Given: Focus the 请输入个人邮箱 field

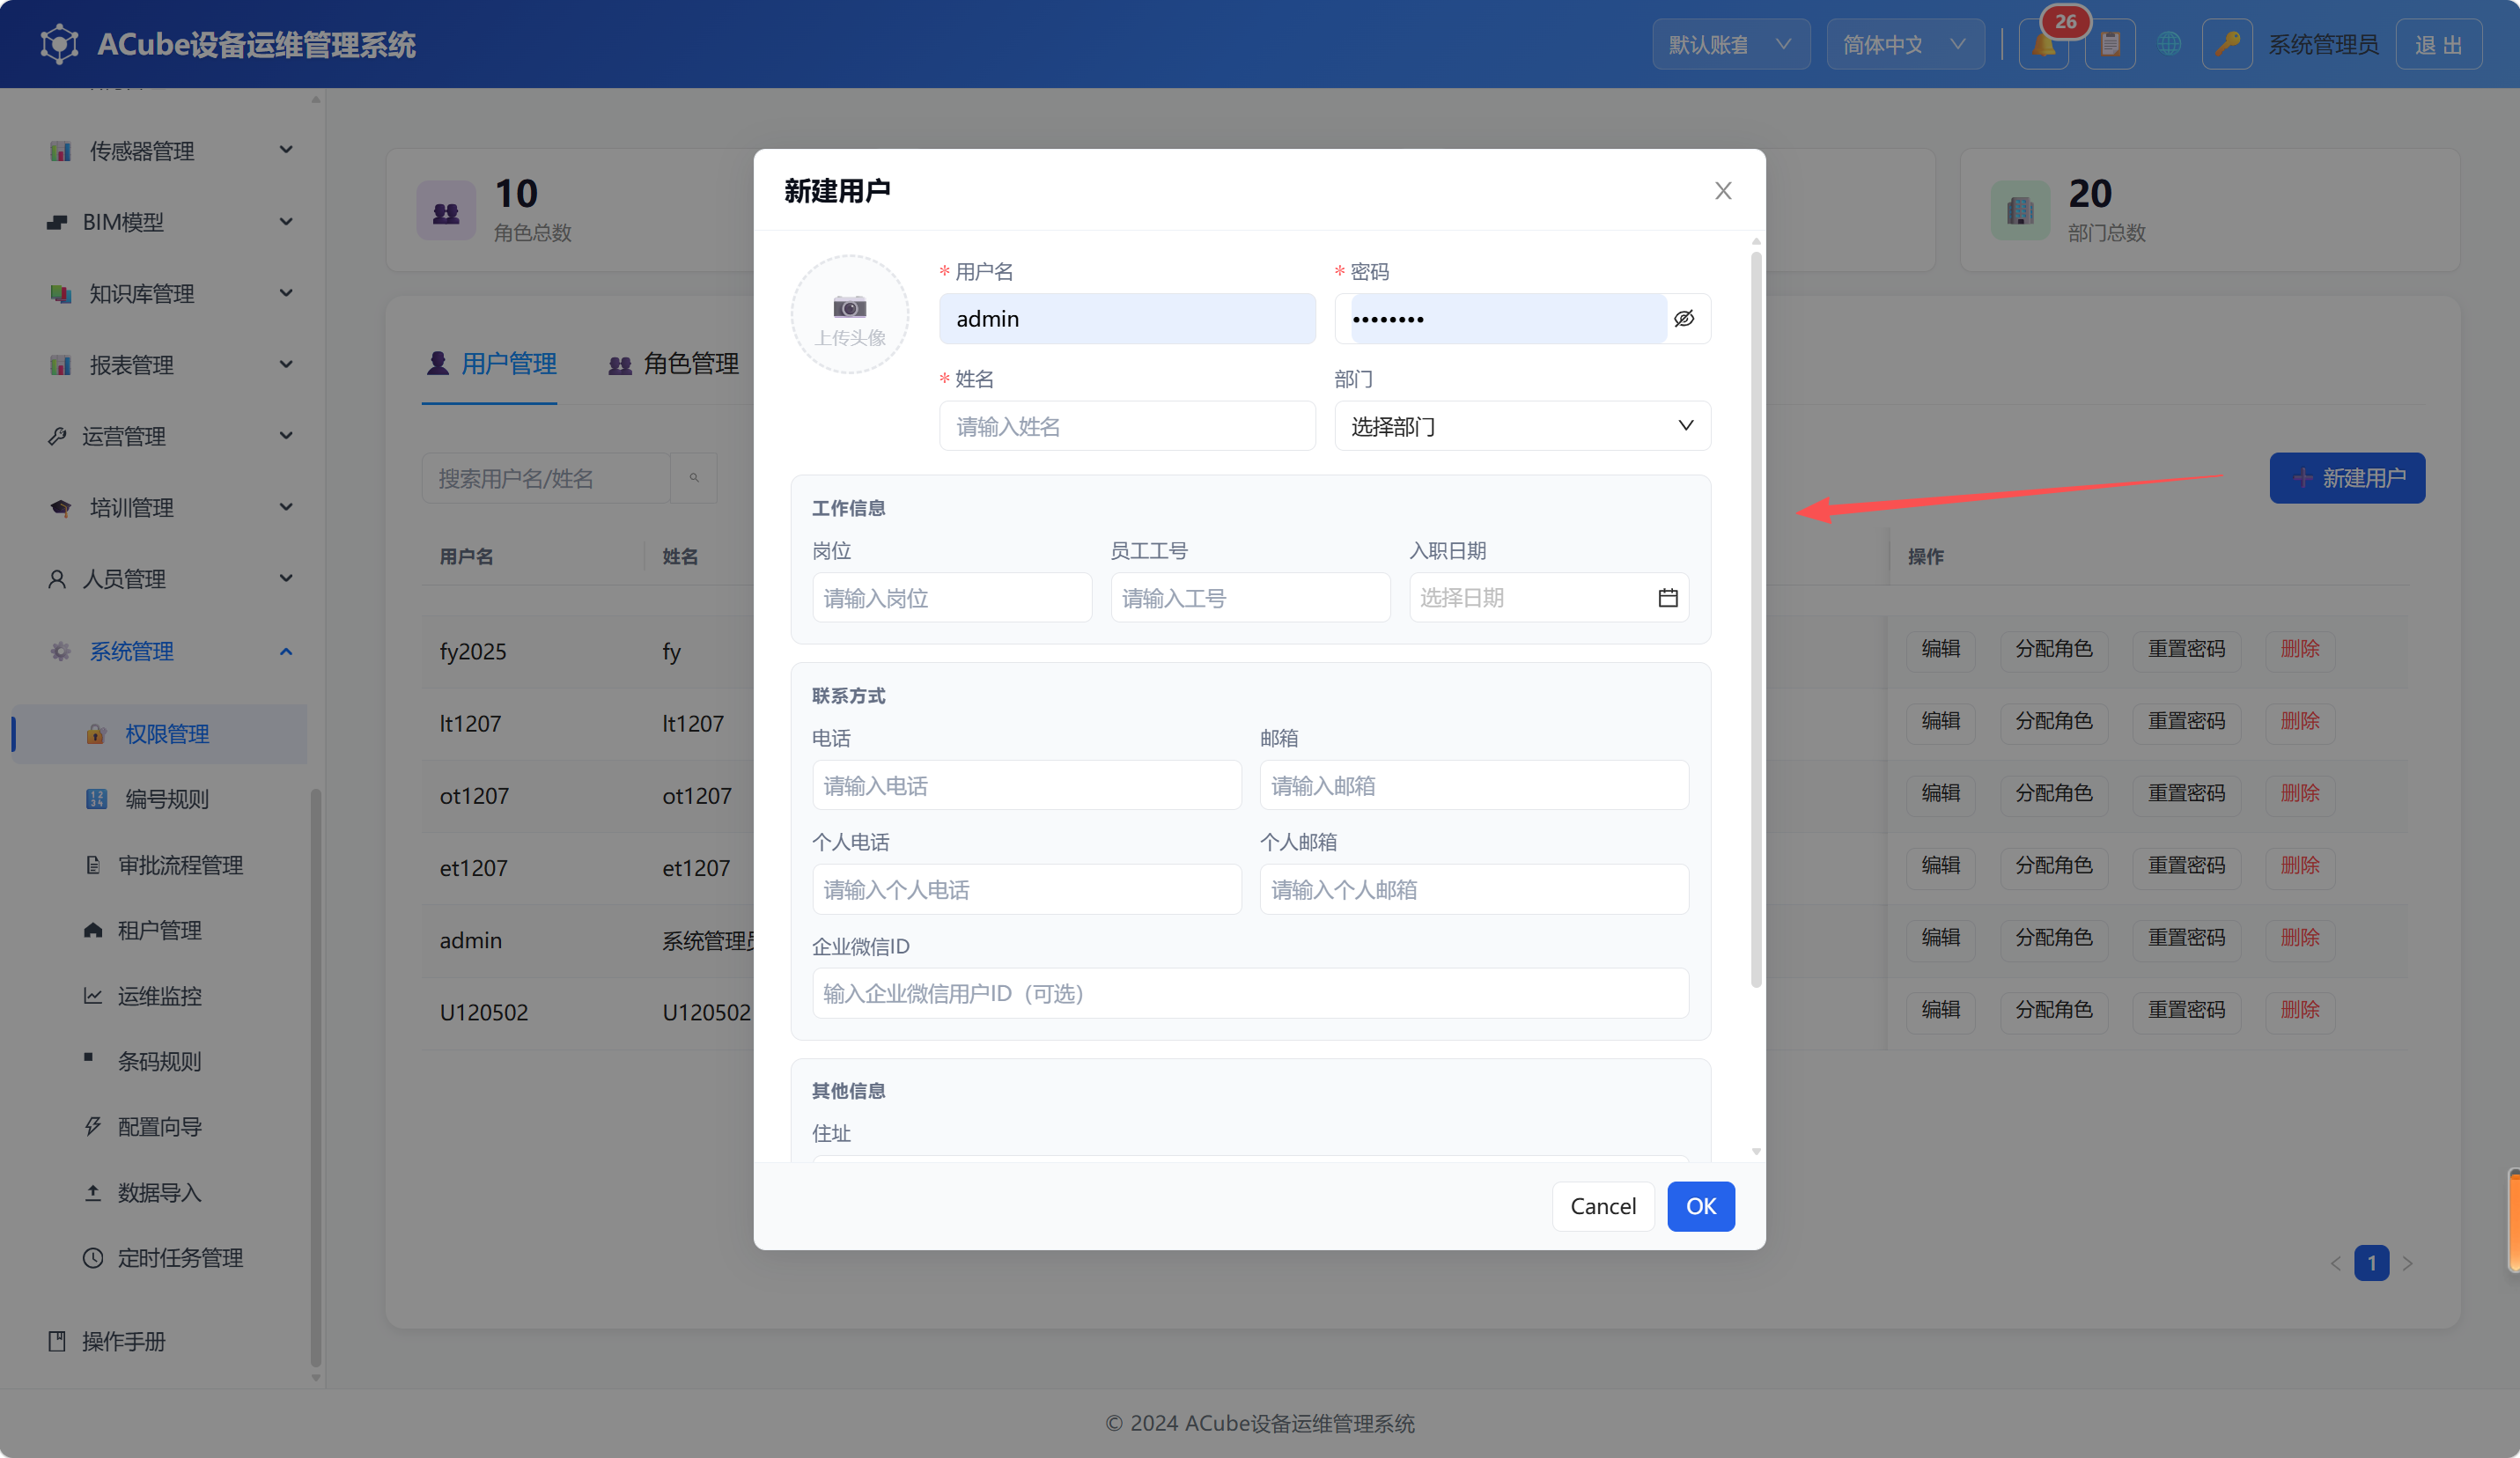Looking at the screenshot, I should tap(1474, 889).
